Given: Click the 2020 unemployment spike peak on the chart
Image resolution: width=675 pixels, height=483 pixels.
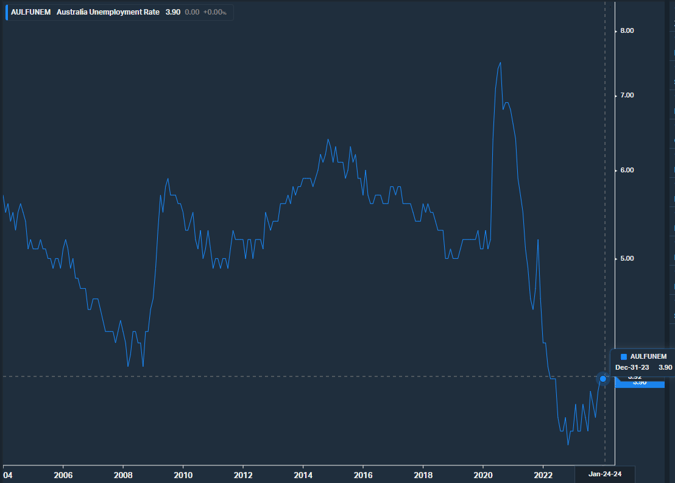Looking at the screenshot, I should [500, 63].
